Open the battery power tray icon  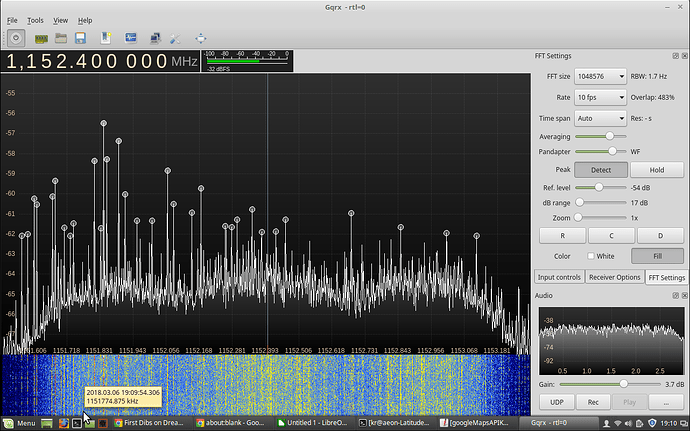point(639,424)
